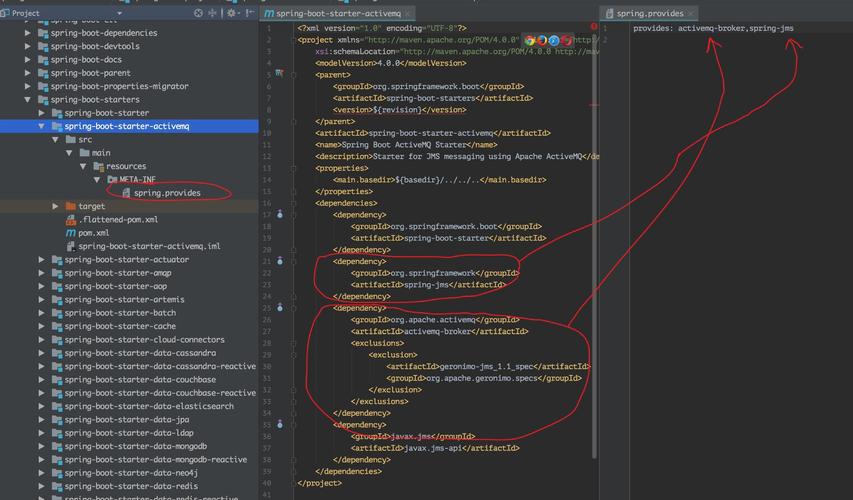The width and height of the screenshot is (853, 500).
Task: Click the Maven gutter icon on line 5
Action: [x=279, y=72]
